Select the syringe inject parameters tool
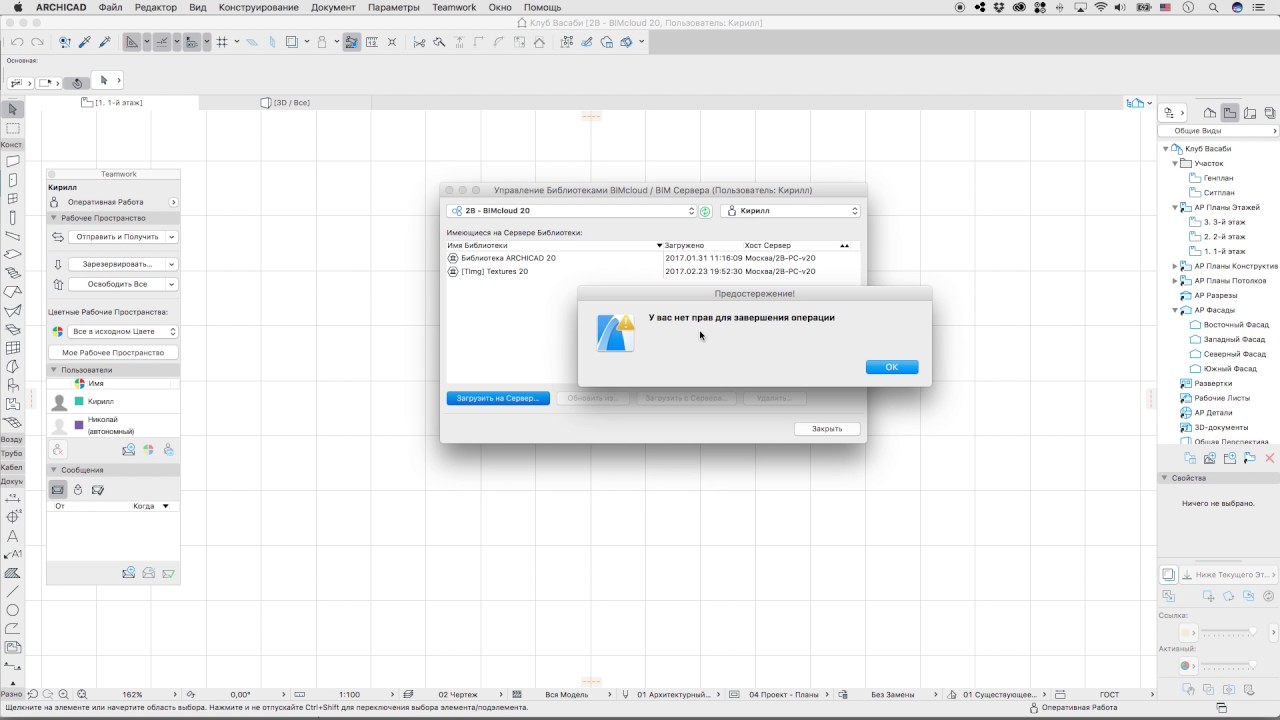The width and height of the screenshot is (1280, 720). (x=105, y=42)
